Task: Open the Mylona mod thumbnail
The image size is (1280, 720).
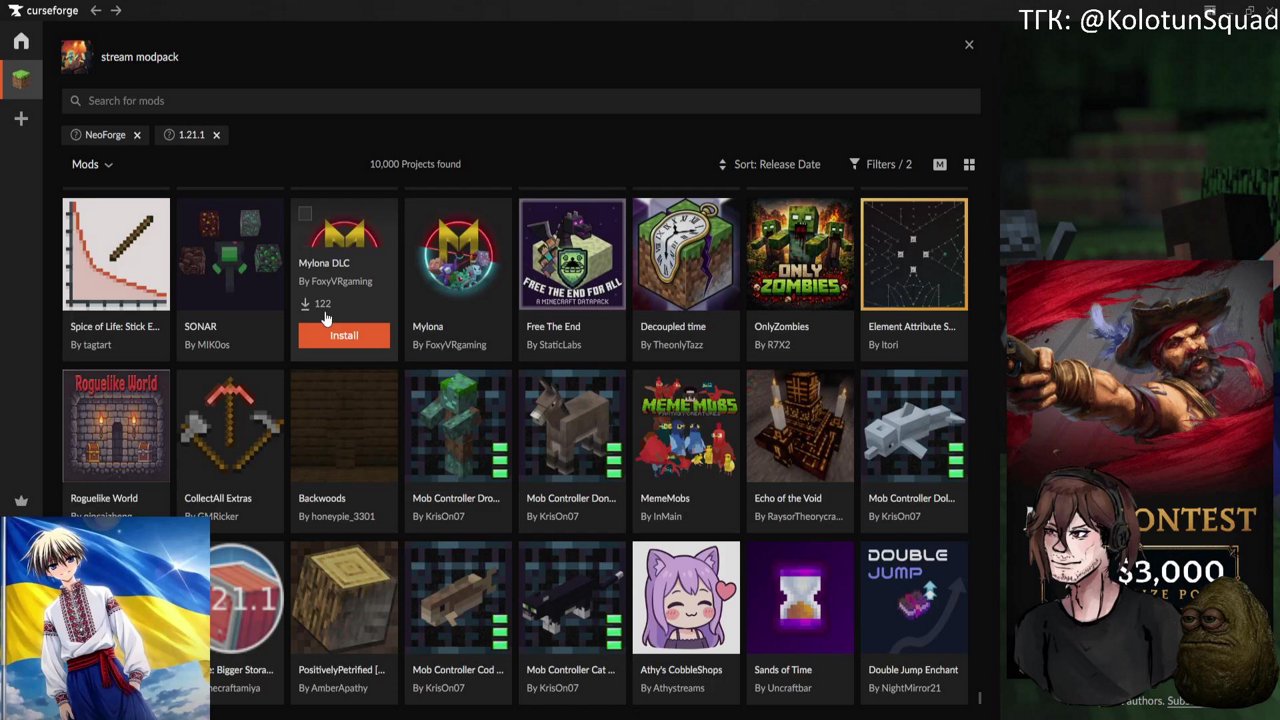Action: (x=458, y=255)
